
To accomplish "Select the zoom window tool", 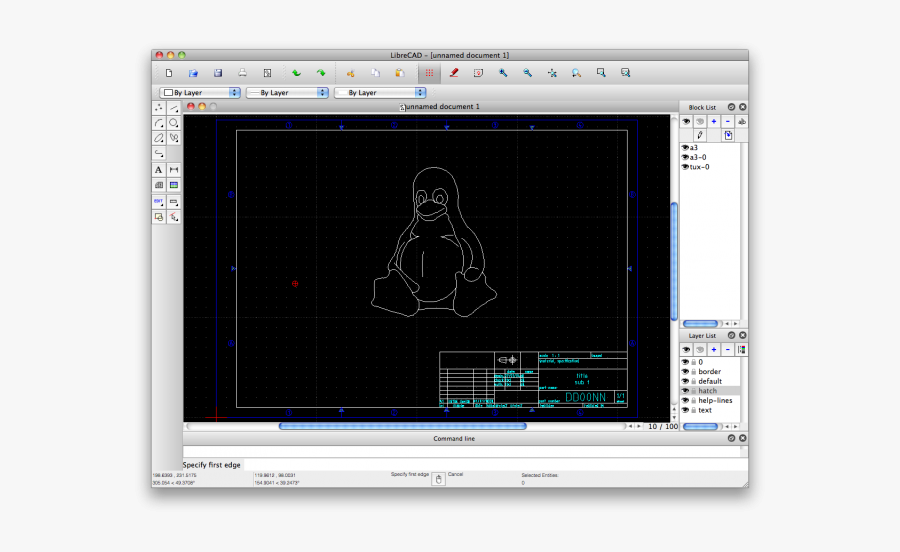I will pyautogui.click(x=601, y=73).
